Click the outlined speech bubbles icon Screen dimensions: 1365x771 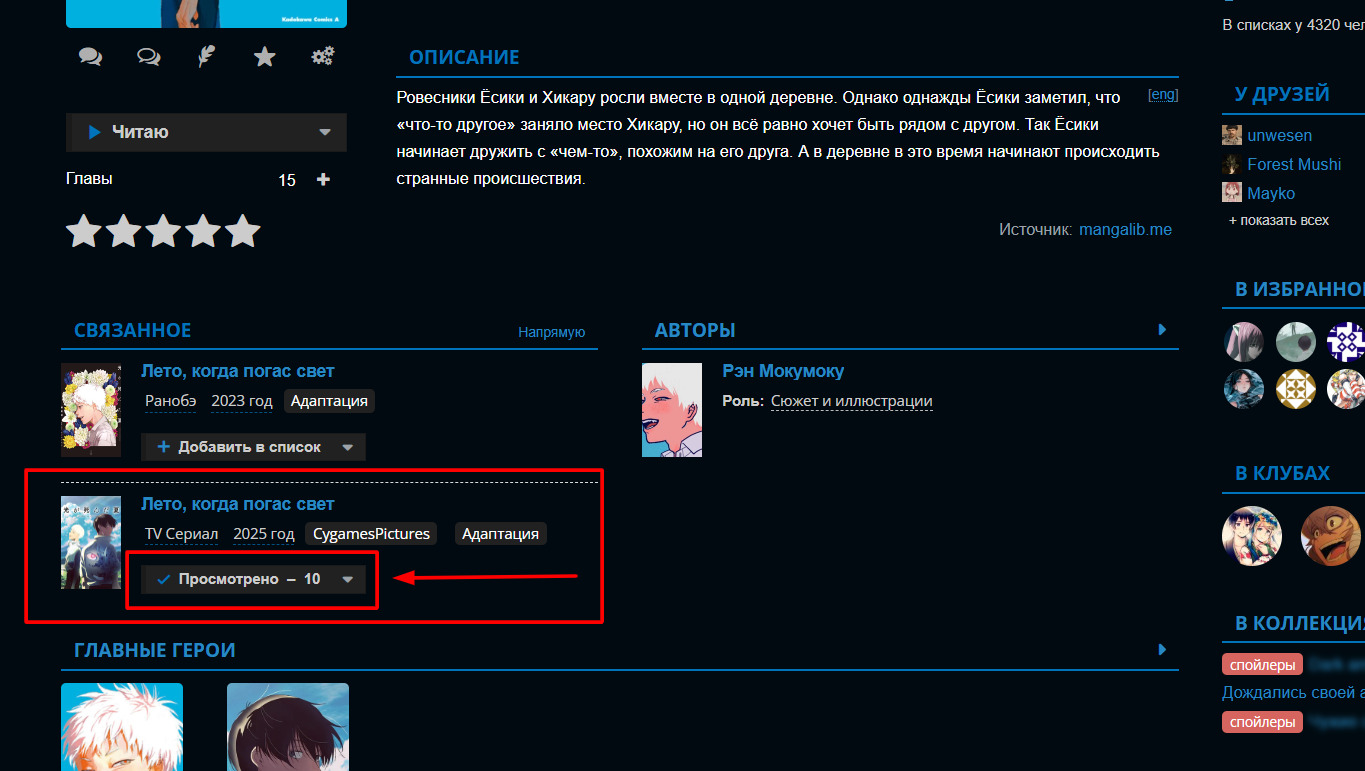148,57
